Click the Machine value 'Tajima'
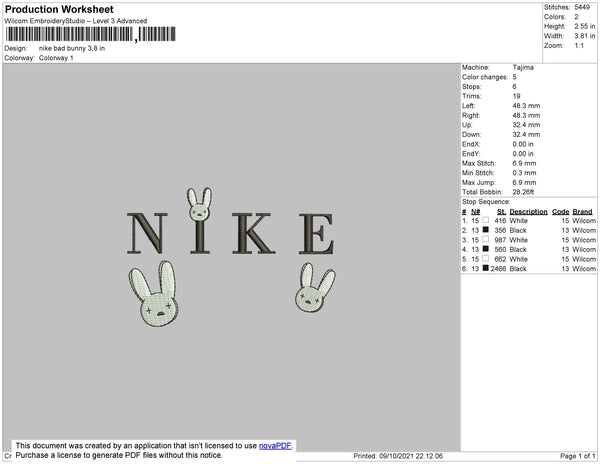The width and height of the screenshot is (600, 464). 523,67
